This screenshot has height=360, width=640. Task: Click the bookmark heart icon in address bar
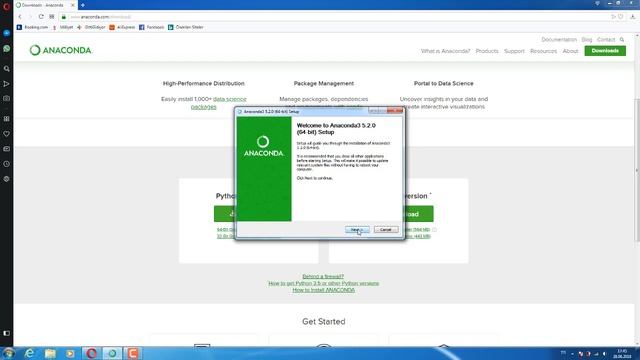pos(620,17)
